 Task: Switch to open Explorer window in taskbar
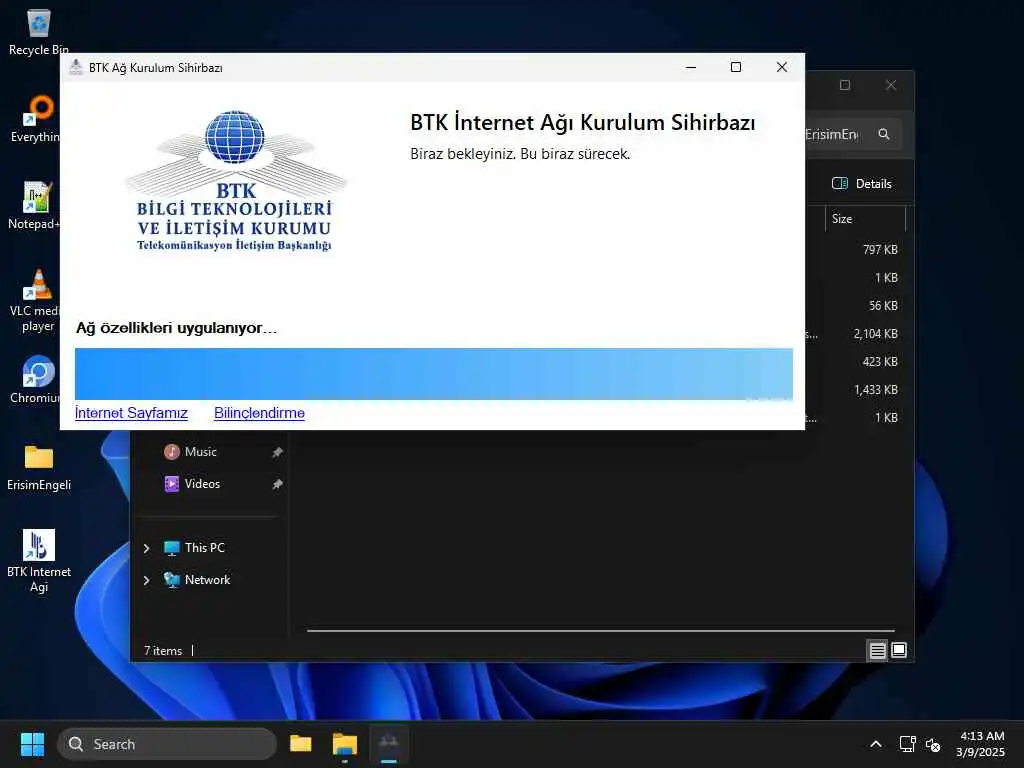point(345,744)
